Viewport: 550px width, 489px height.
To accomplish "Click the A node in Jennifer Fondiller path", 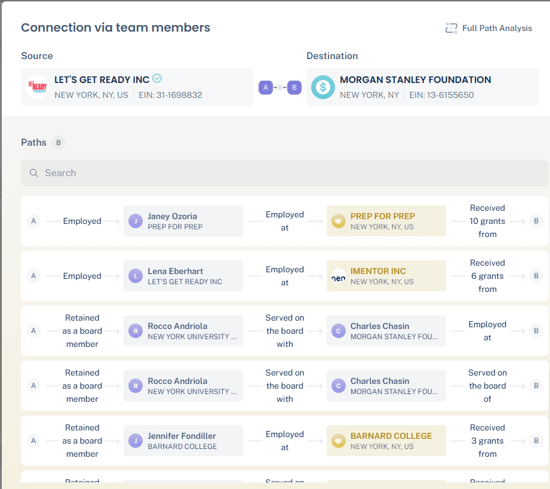I will coord(33,441).
